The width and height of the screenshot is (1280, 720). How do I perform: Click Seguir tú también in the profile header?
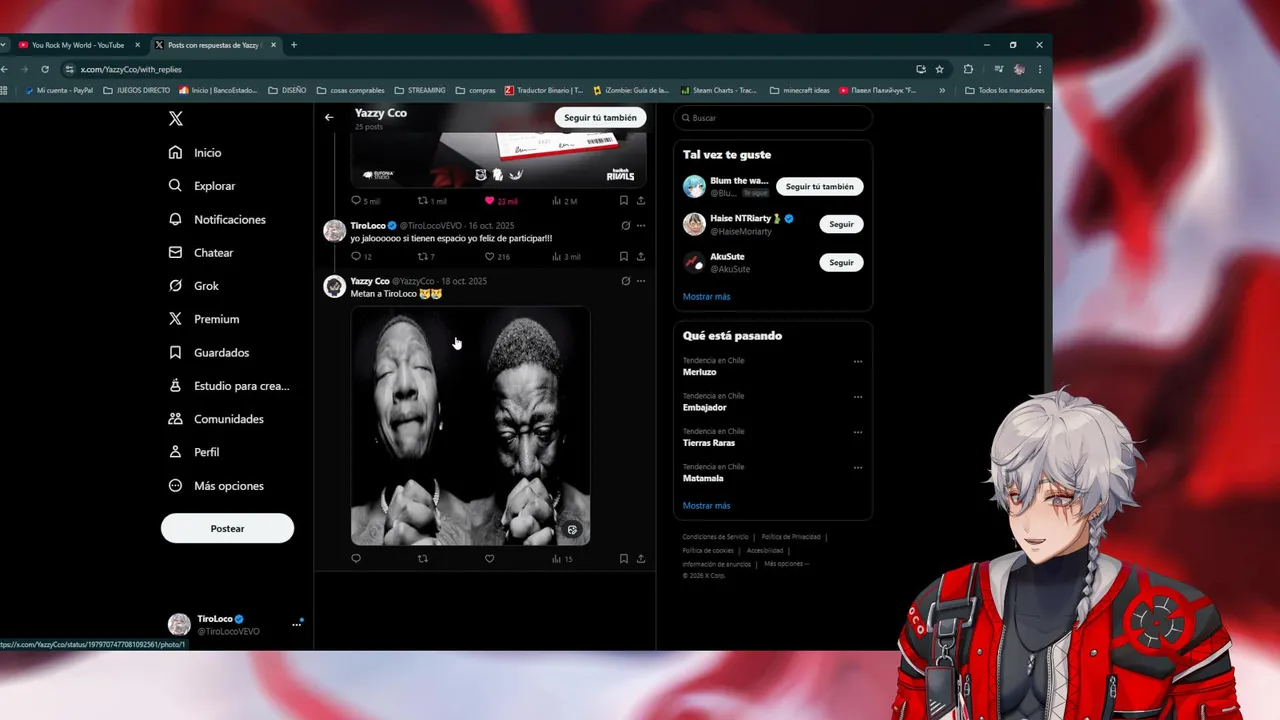pos(600,117)
